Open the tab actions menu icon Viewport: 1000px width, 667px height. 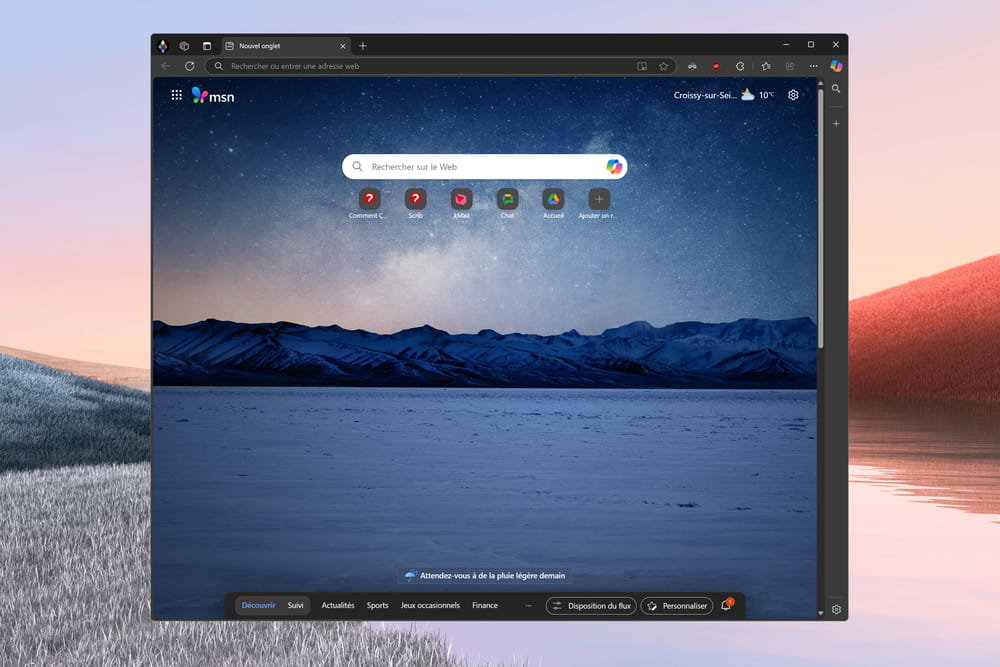coord(207,46)
